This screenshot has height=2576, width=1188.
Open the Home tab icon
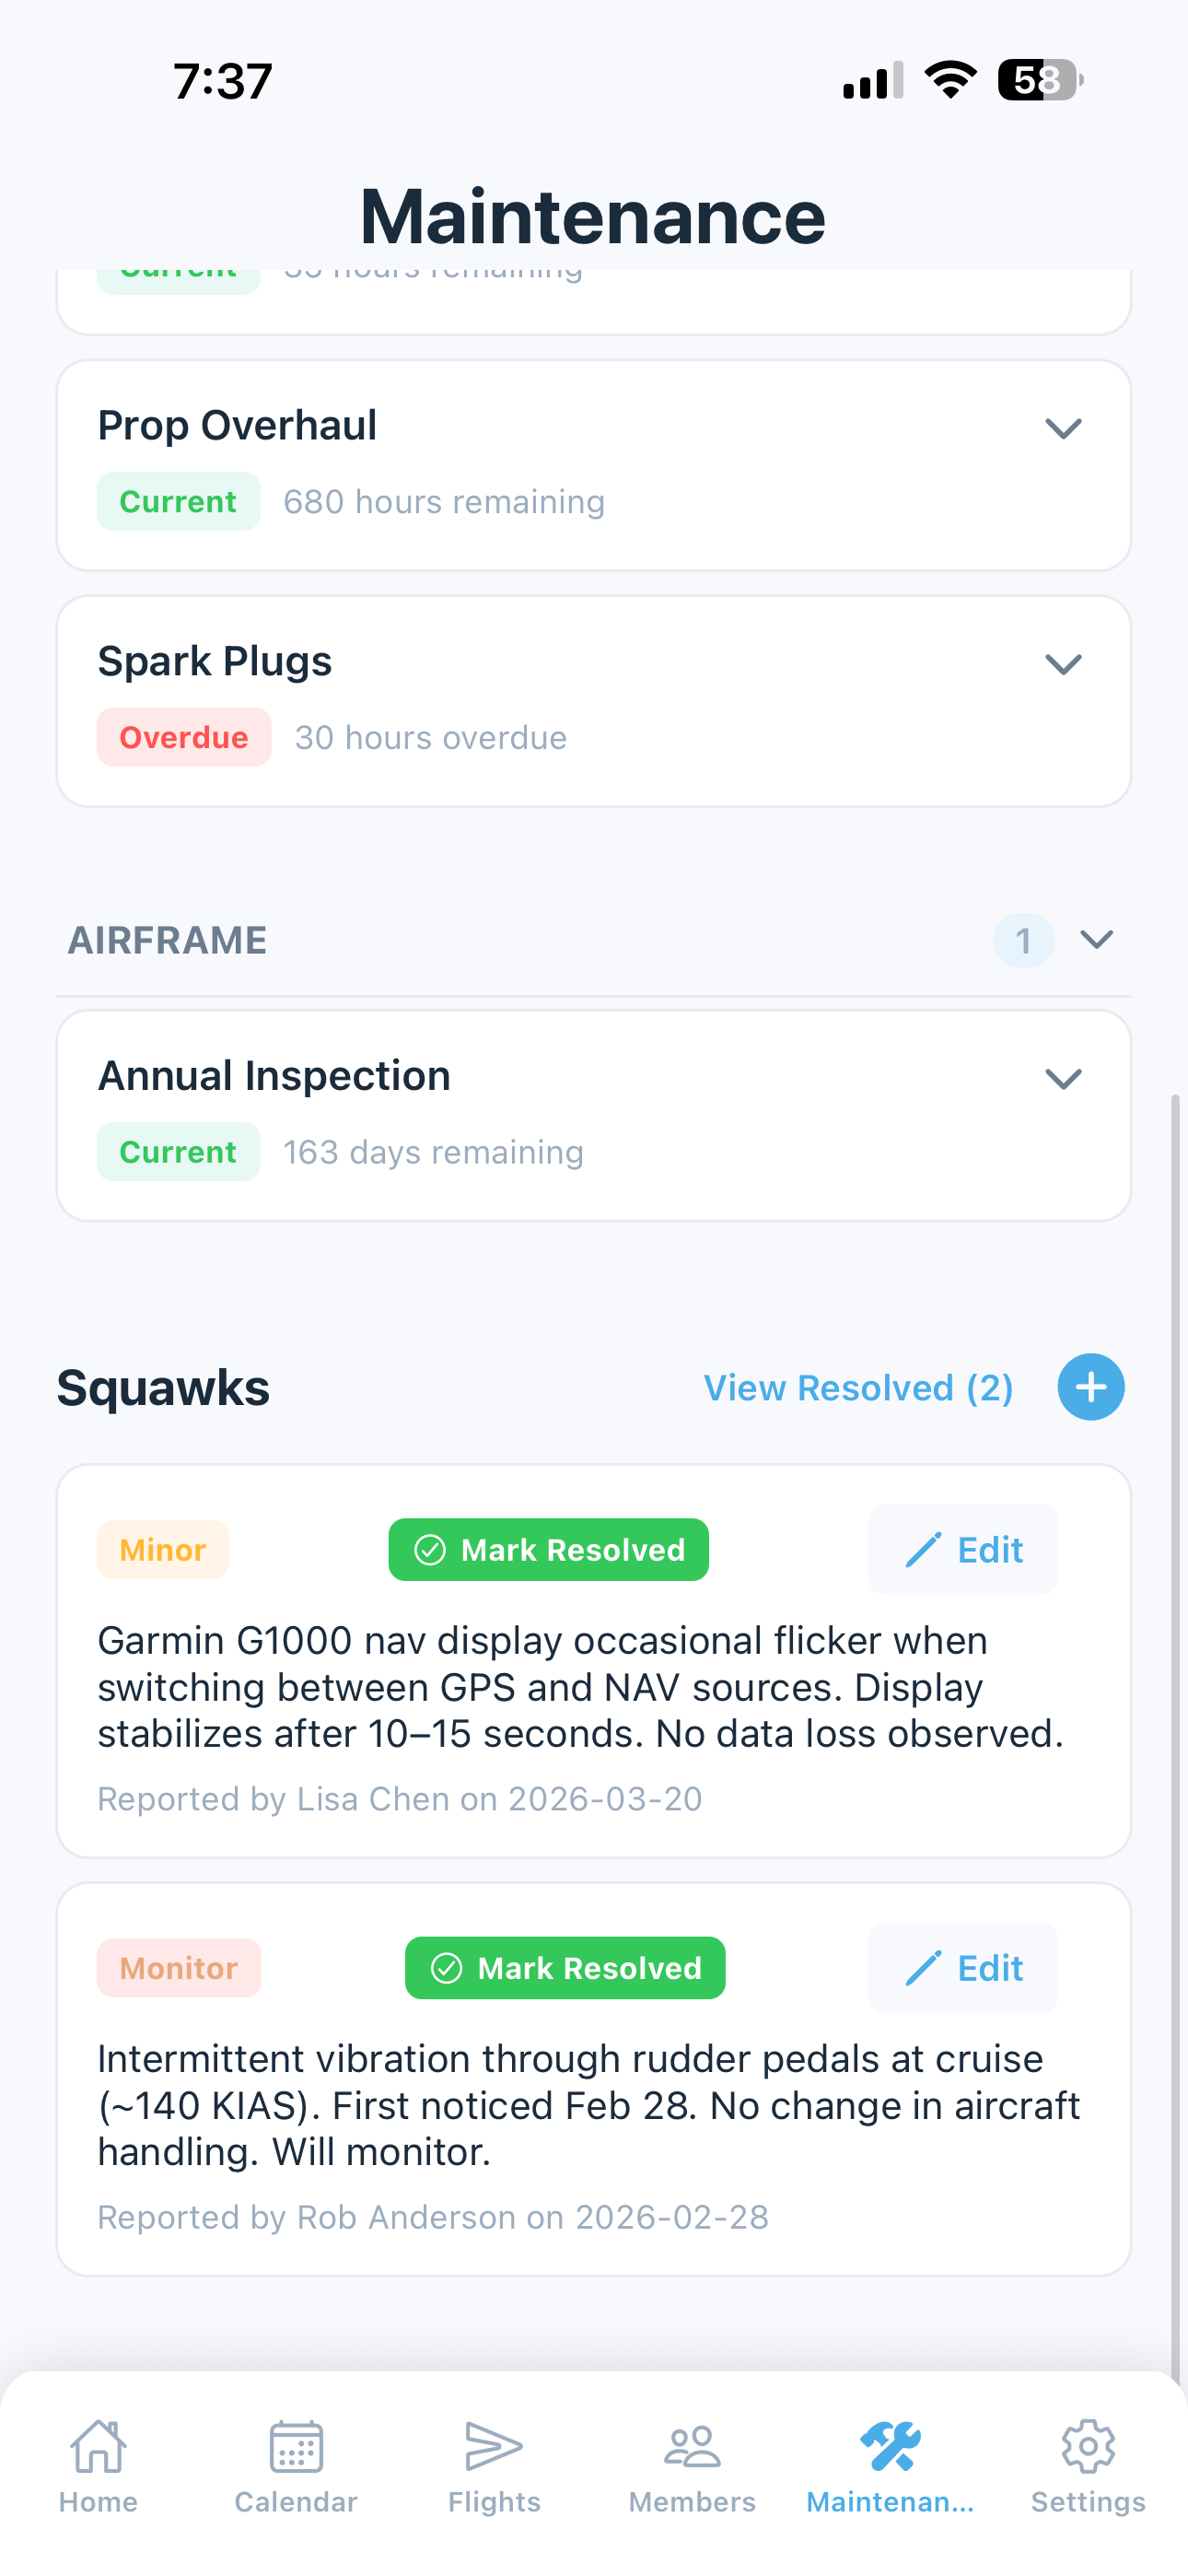(99, 2448)
